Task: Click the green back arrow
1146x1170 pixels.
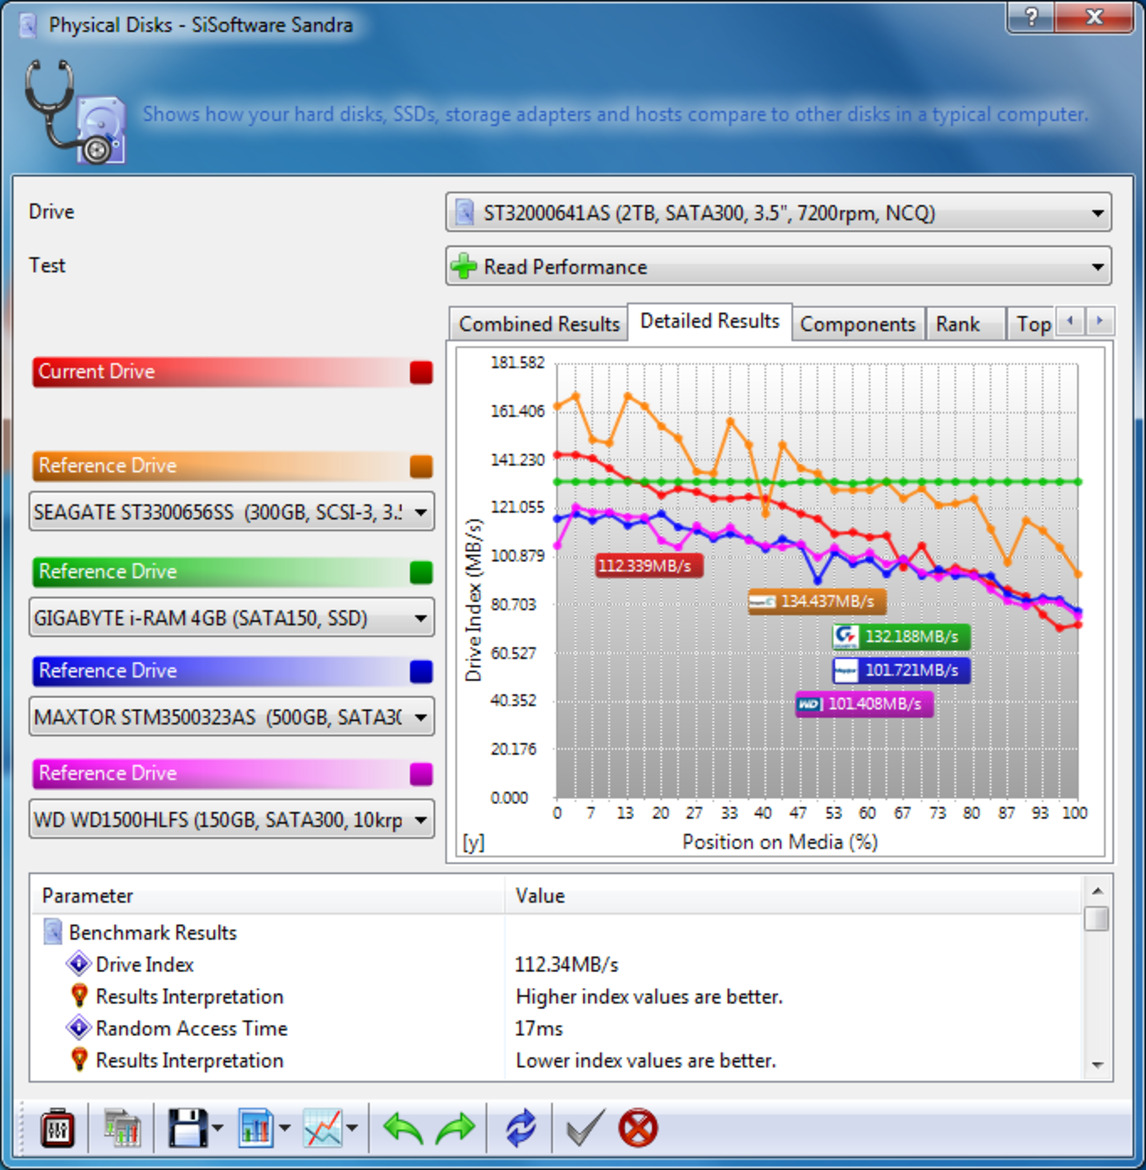Action: click(x=403, y=1128)
